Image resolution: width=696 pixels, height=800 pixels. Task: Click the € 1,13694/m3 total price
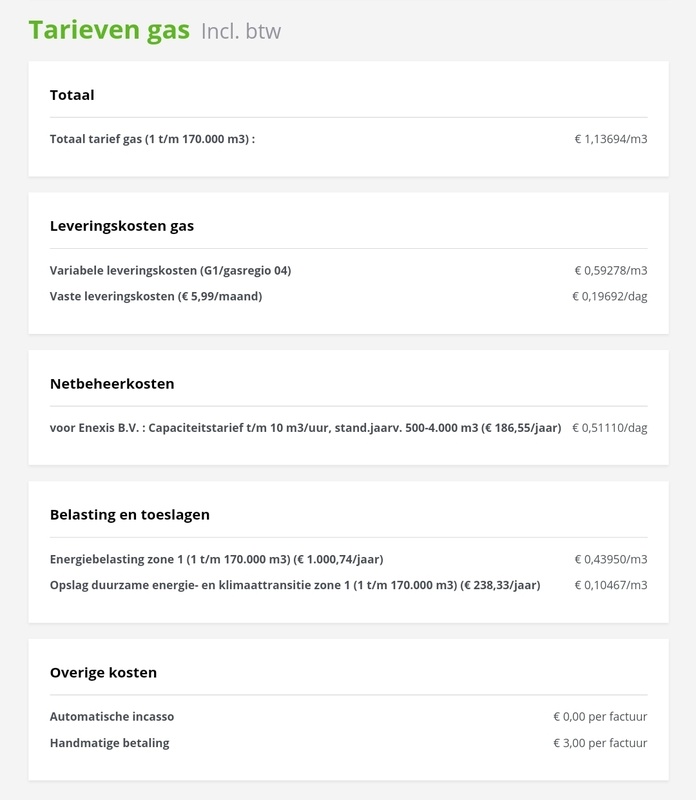(x=610, y=139)
